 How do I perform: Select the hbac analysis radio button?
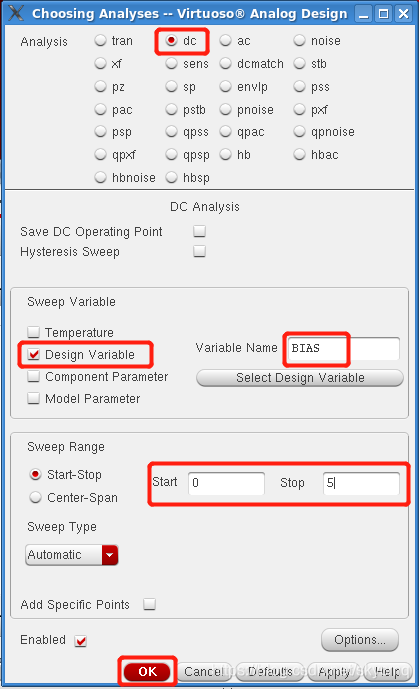[x=299, y=154]
